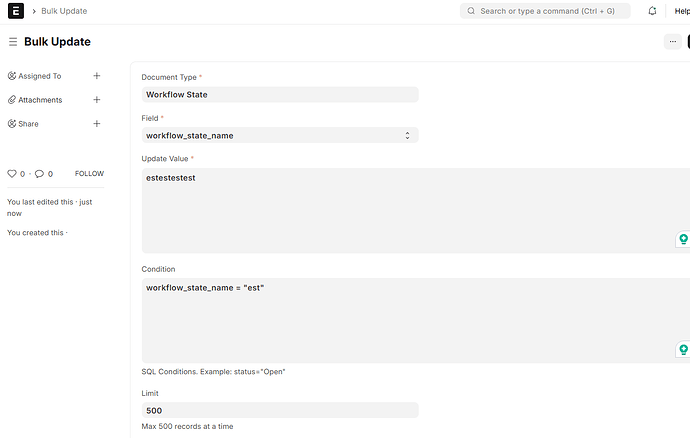Click the Document Type input field
This screenshot has width=690, height=438.
pos(279,95)
